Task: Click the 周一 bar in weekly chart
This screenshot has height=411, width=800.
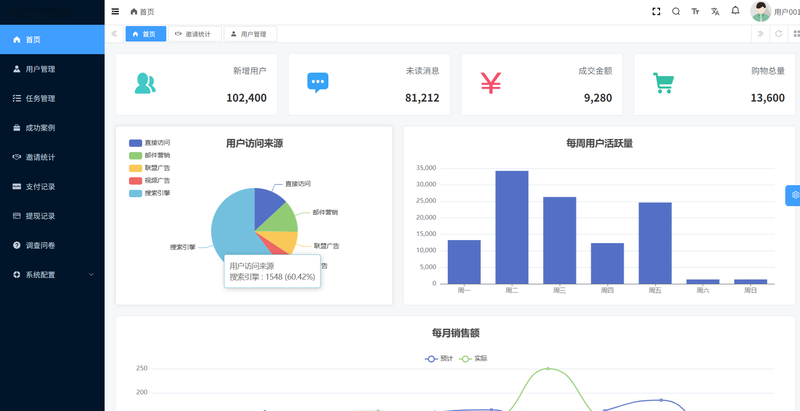Action: click(464, 262)
